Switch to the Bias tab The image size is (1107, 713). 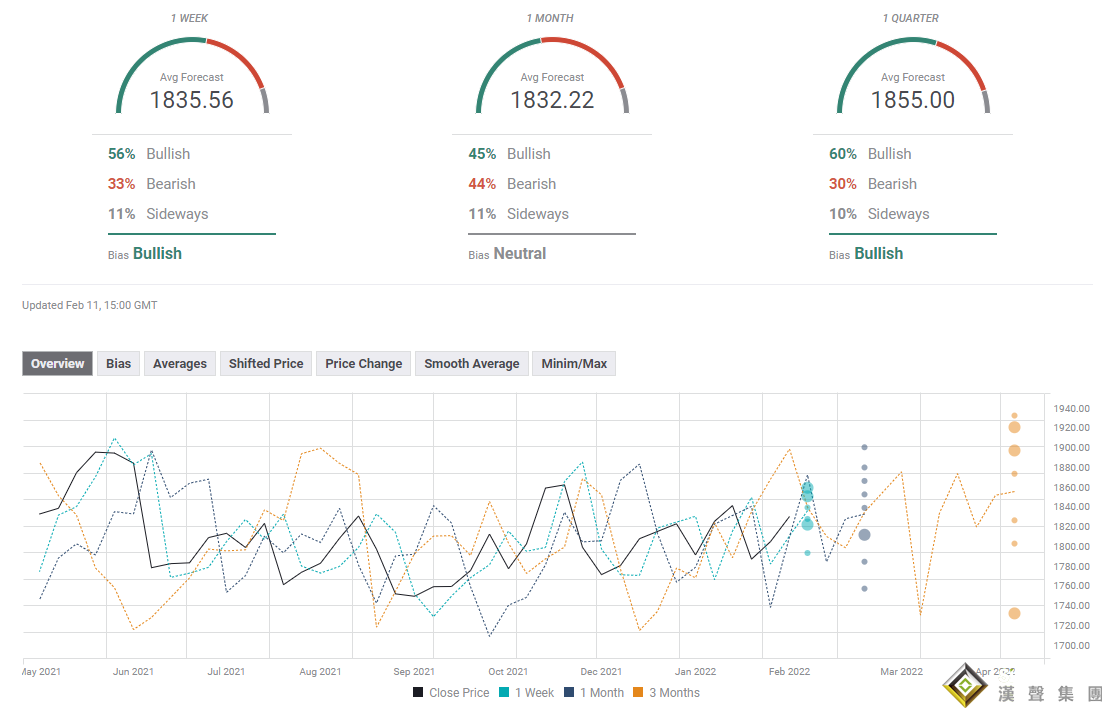(118, 364)
